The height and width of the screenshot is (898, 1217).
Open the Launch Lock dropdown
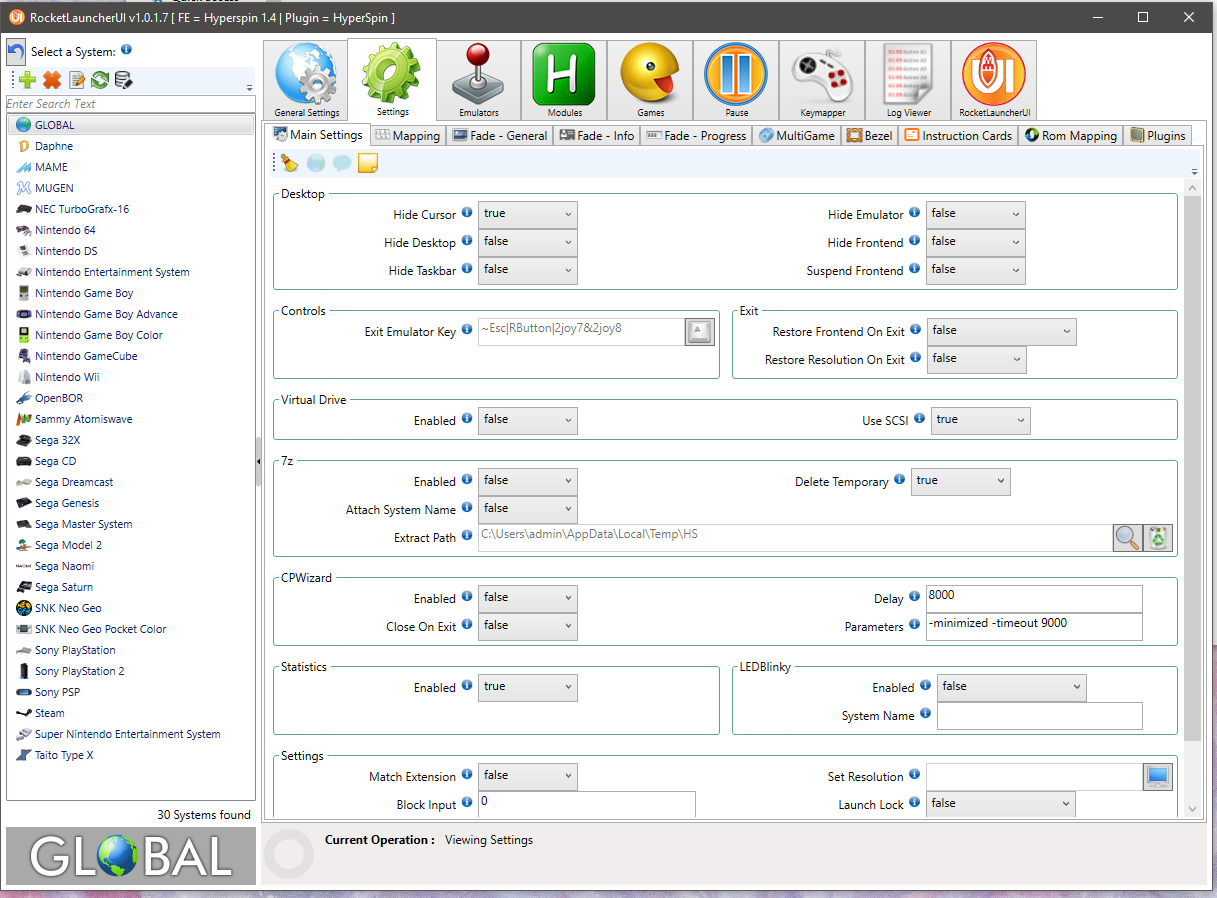(1001, 804)
